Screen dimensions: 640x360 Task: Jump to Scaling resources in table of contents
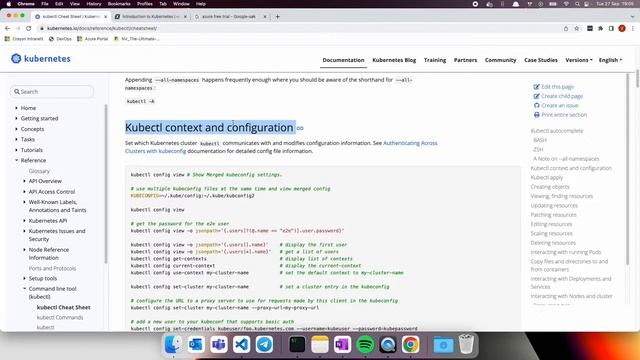(551, 233)
